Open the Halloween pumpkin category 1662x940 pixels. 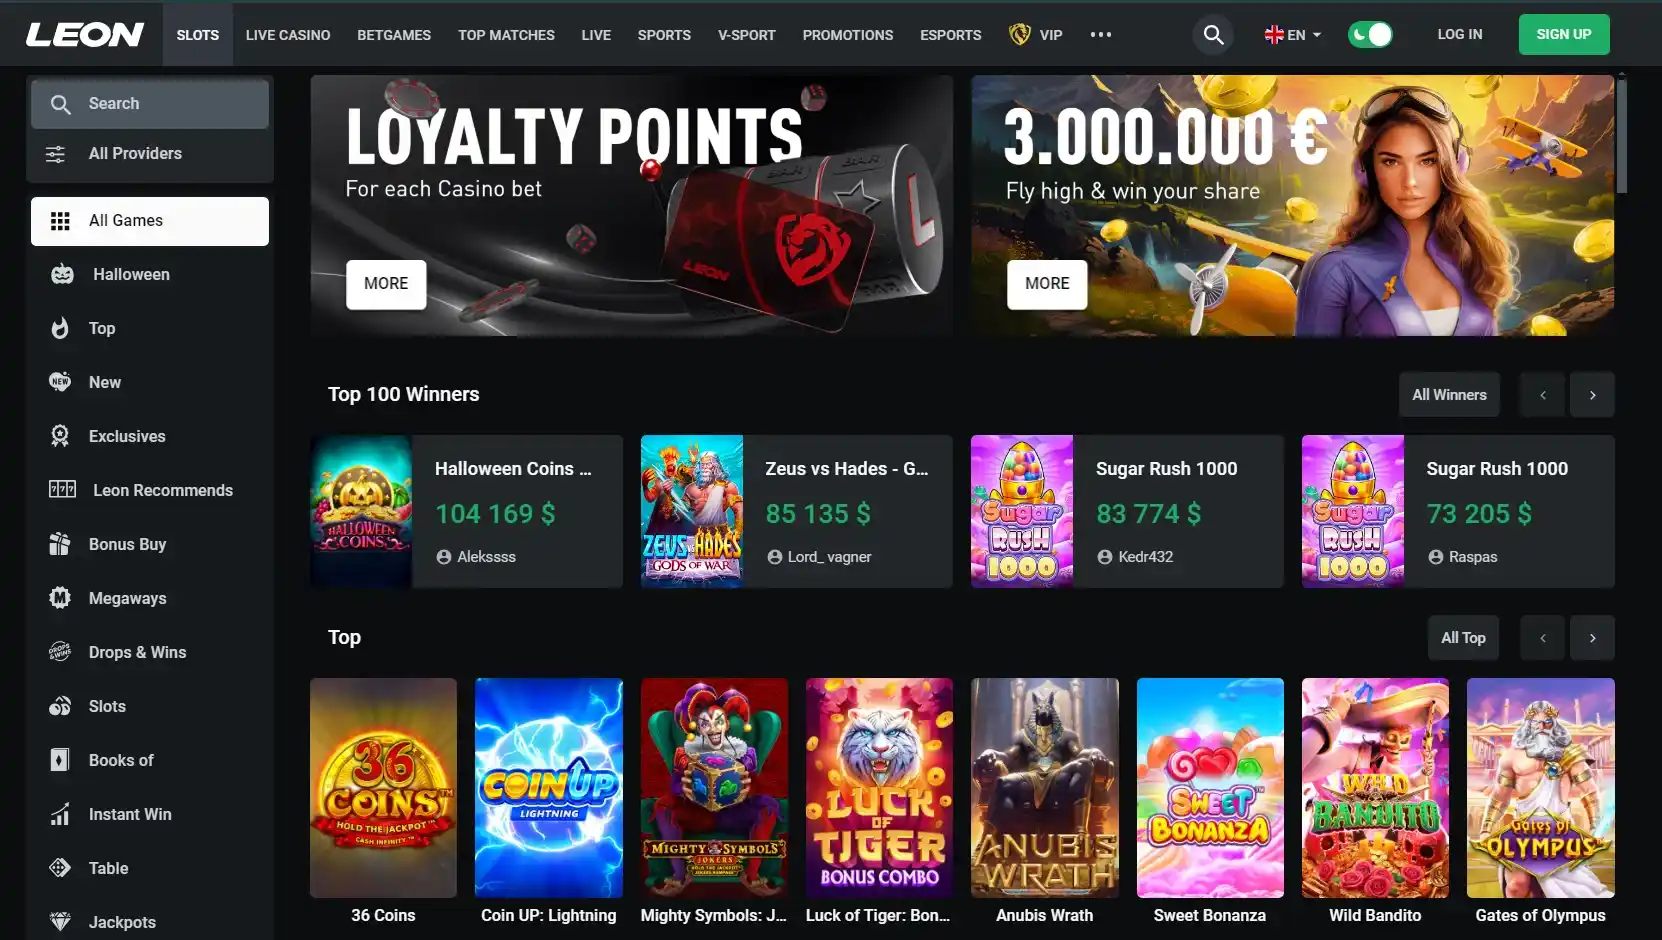62,274
